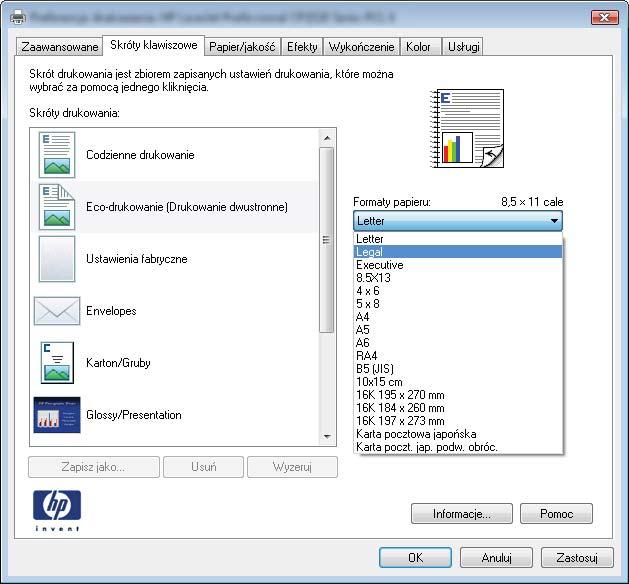This screenshot has height=584, width=629.
Task: Select 16K 195 x 270 mm
Action: (458, 395)
